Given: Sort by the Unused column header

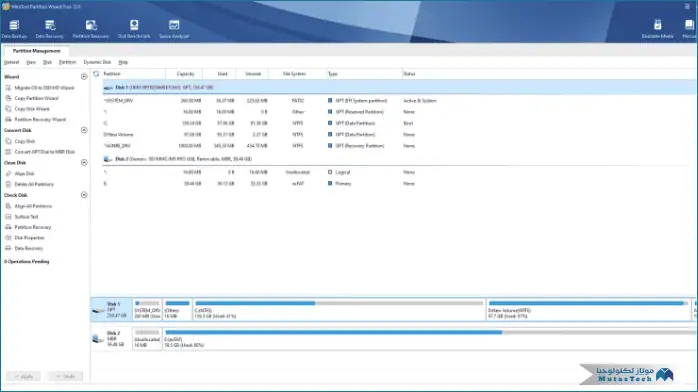Looking at the screenshot, I should 252,74.
